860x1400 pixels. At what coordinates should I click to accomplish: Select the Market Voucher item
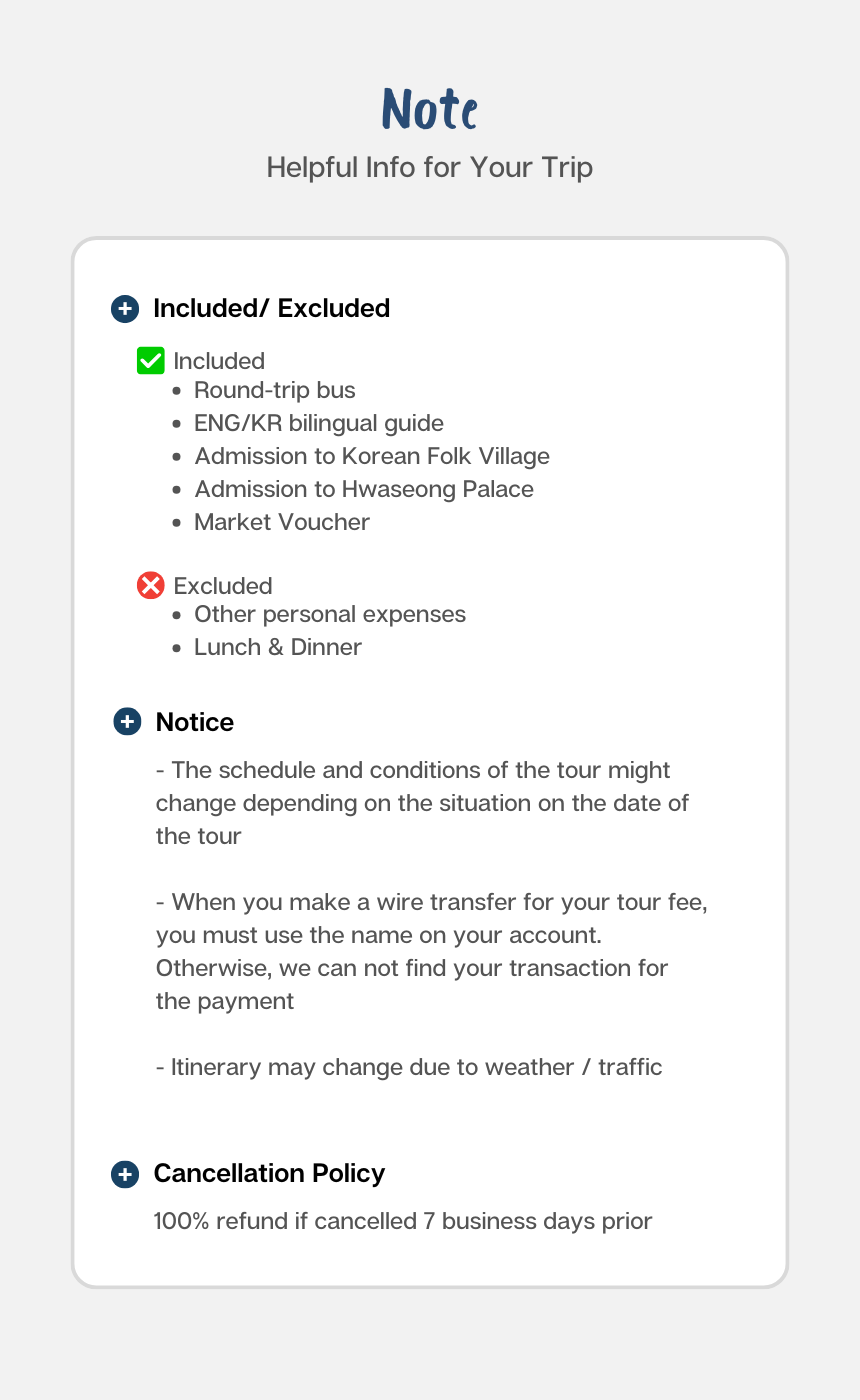[282, 522]
